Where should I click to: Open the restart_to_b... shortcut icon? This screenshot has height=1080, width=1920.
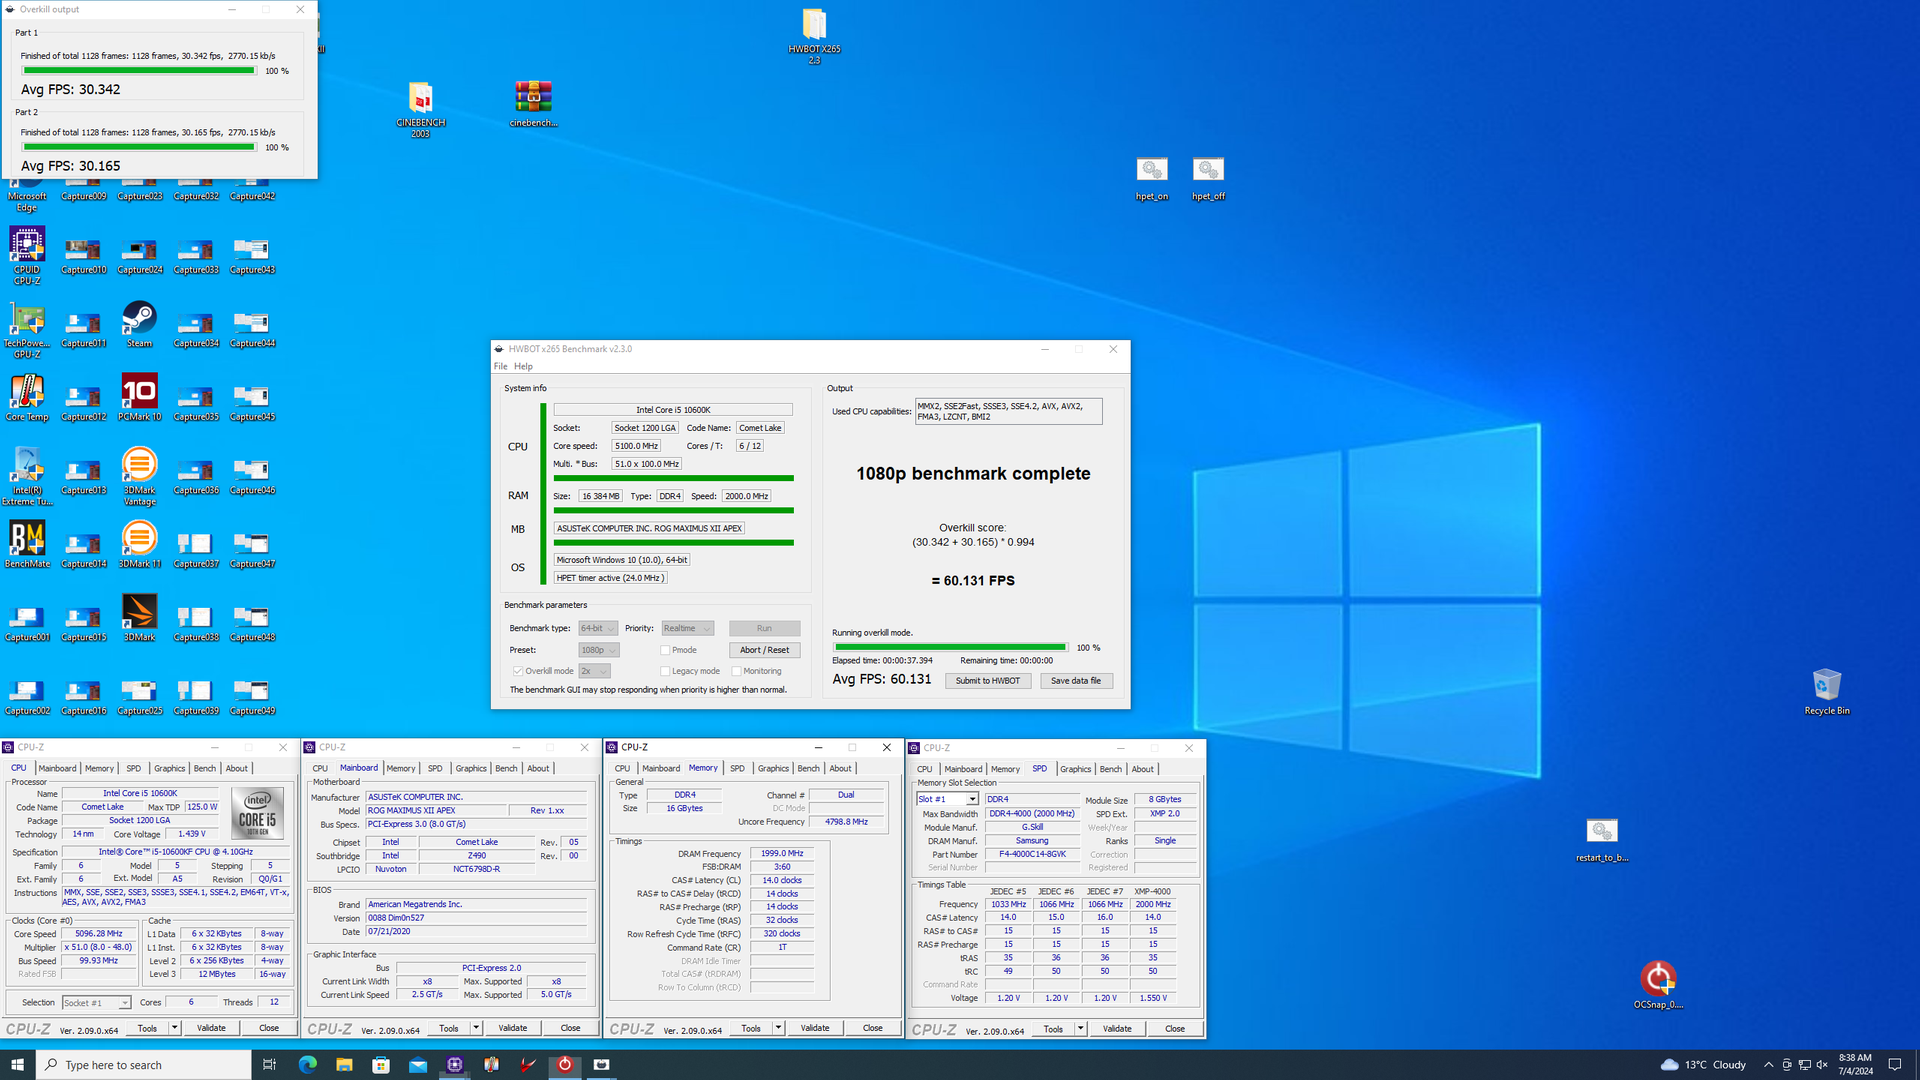(x=1602, y=840)
